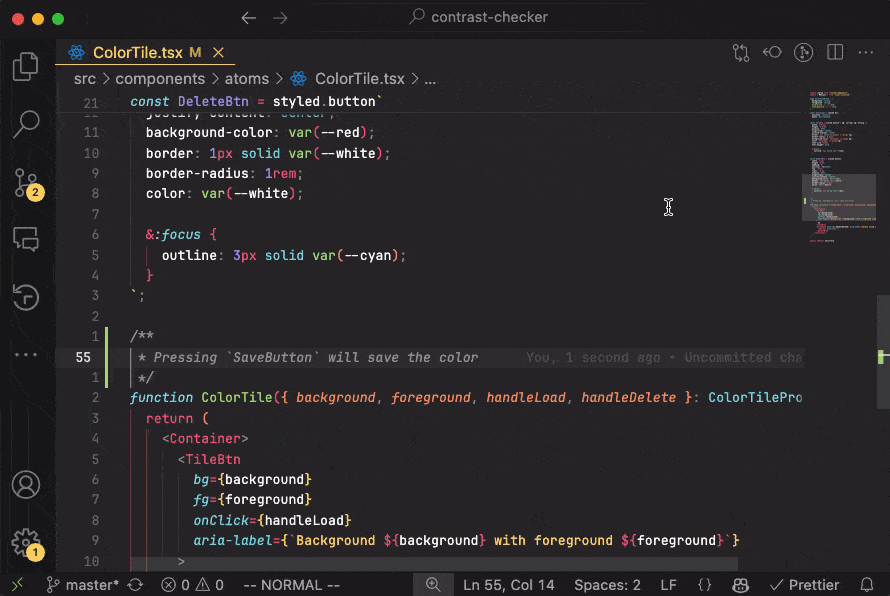Click the magnifier icon in the status bar
This screenshot has height=596, width=890.
433,584
